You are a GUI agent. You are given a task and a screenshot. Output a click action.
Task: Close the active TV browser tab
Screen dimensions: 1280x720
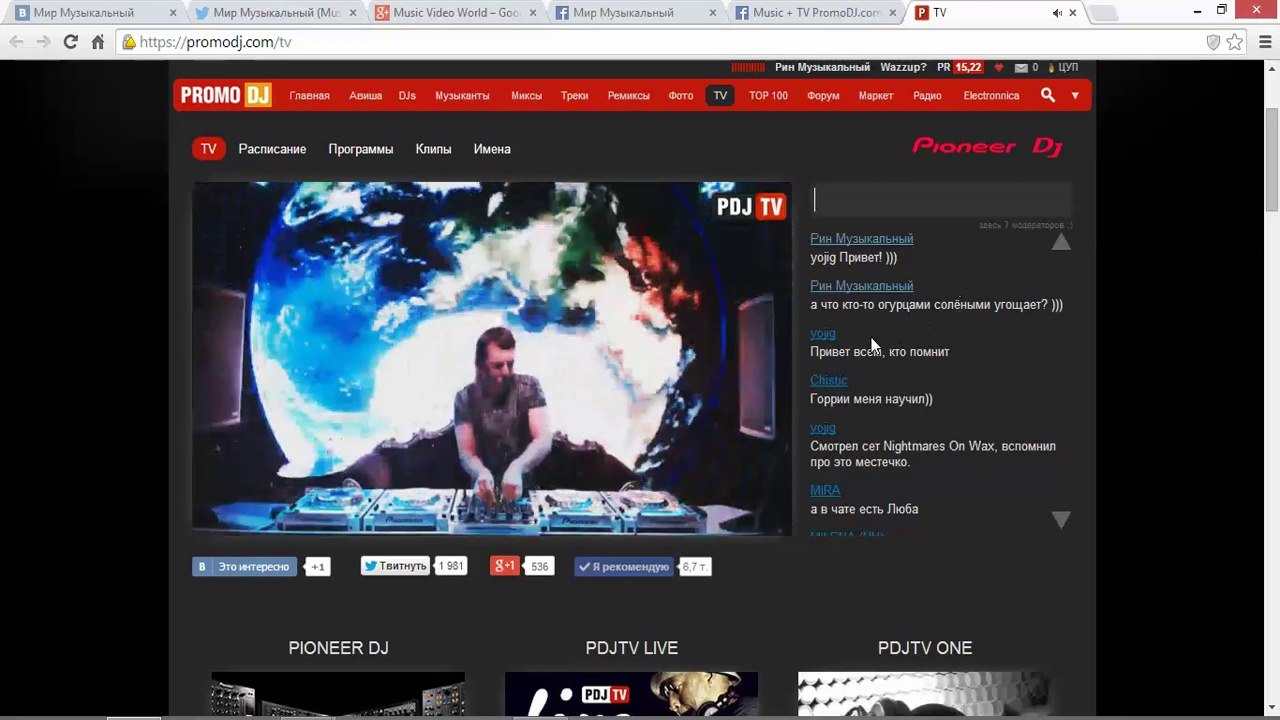[x=1074, y=13]
